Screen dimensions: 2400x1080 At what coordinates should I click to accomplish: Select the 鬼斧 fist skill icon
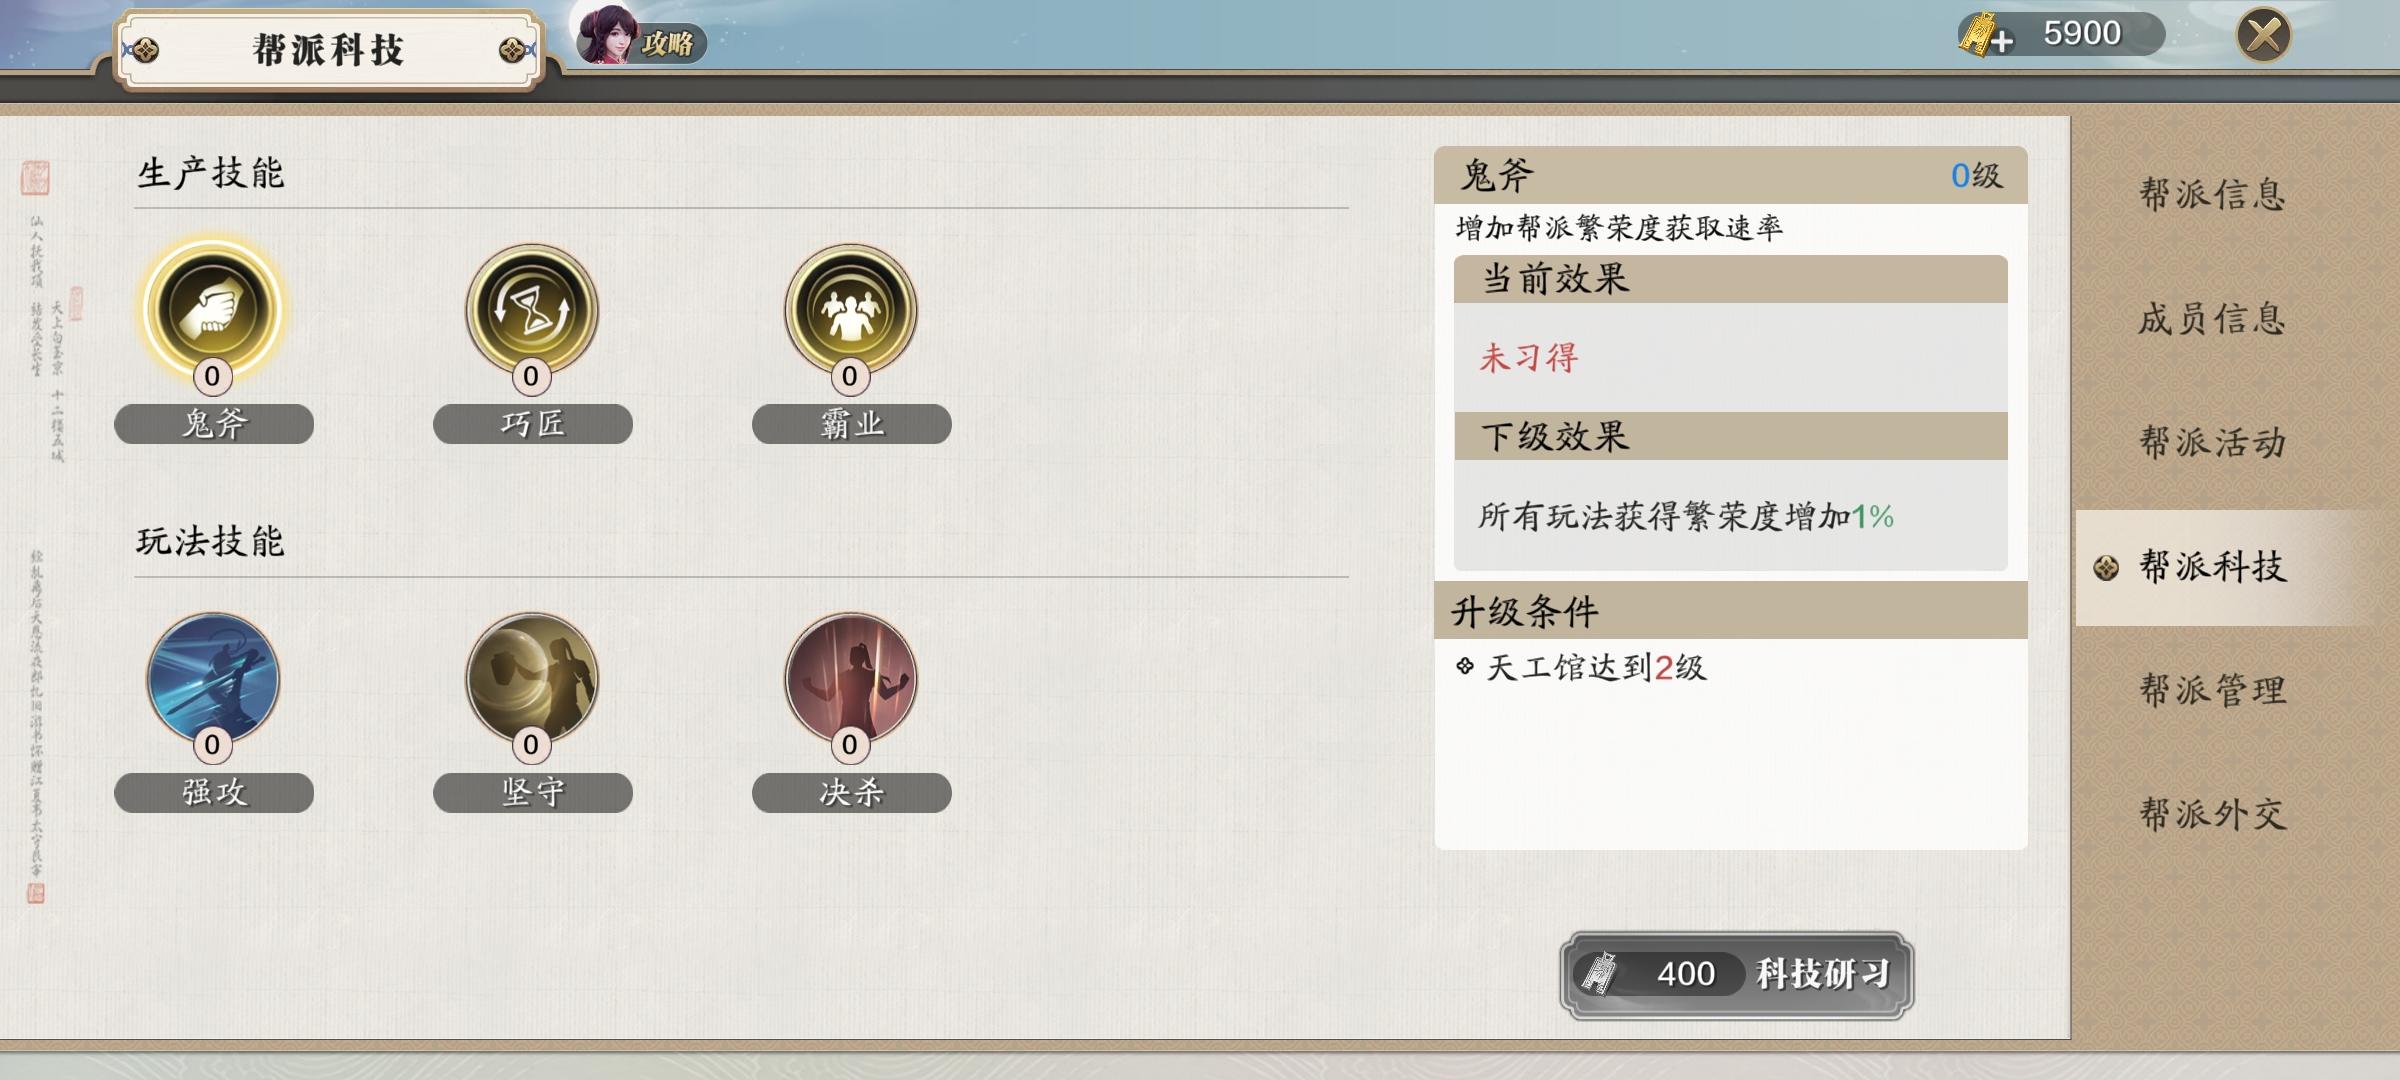[x=213, y=309]
